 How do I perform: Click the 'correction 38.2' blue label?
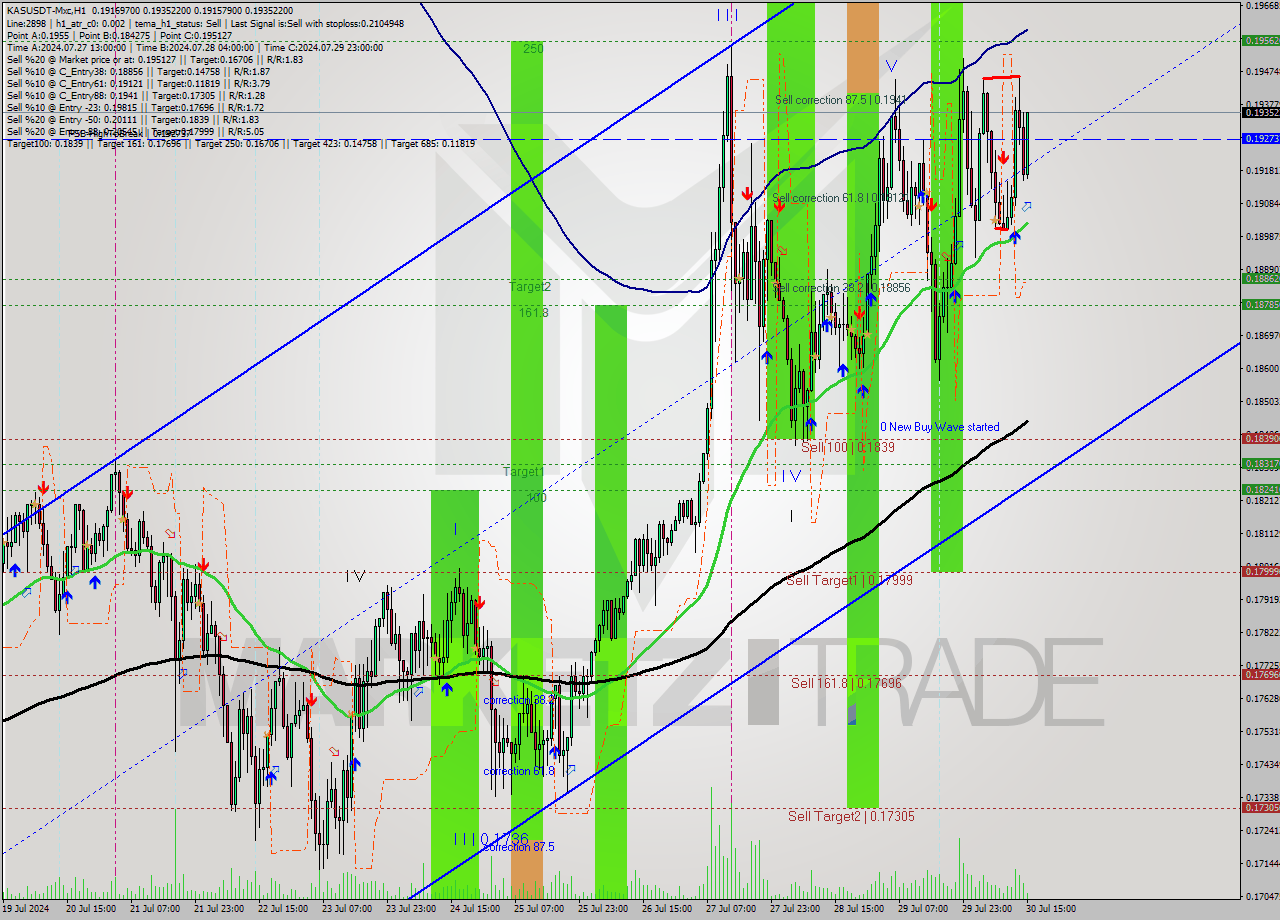click(x=520, y=700)
